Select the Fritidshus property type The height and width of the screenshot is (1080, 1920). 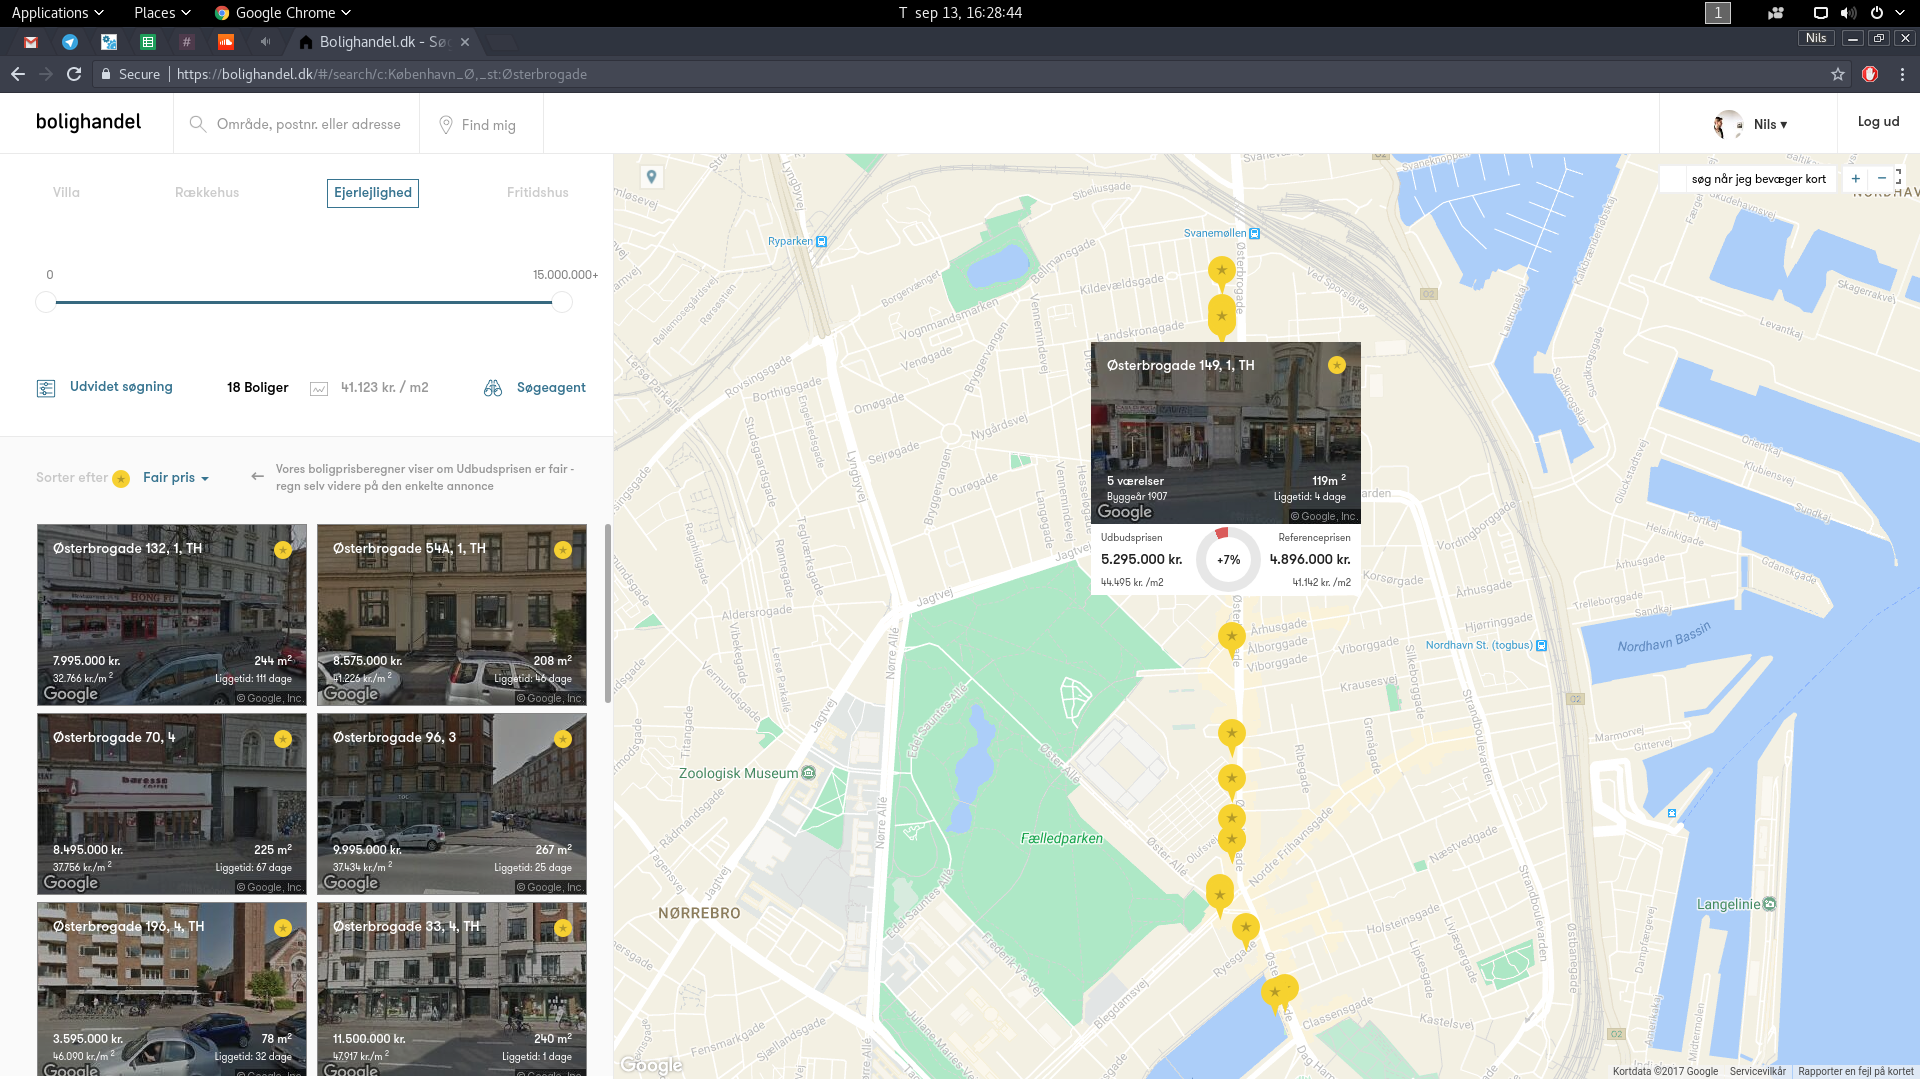click(x=537, y=193)
